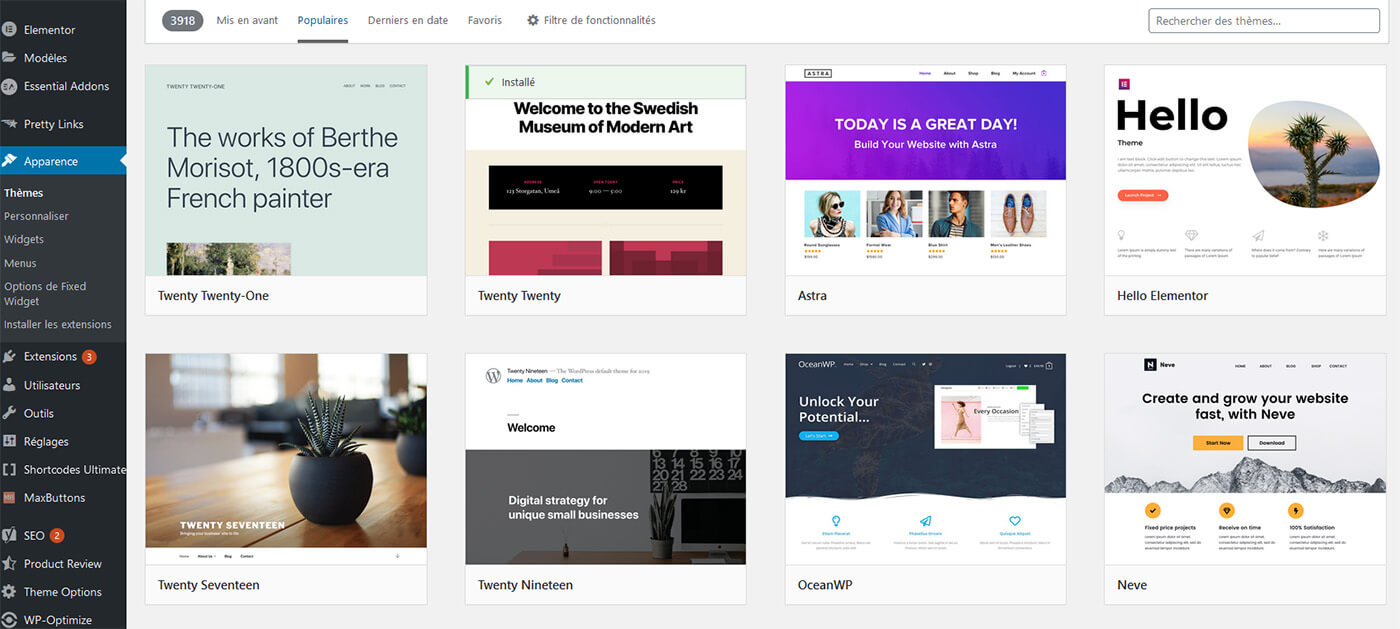Viewport: 1400px width, 629px height.
Task: Click the WP-Optimize icon
Action: tap(9, 619)
